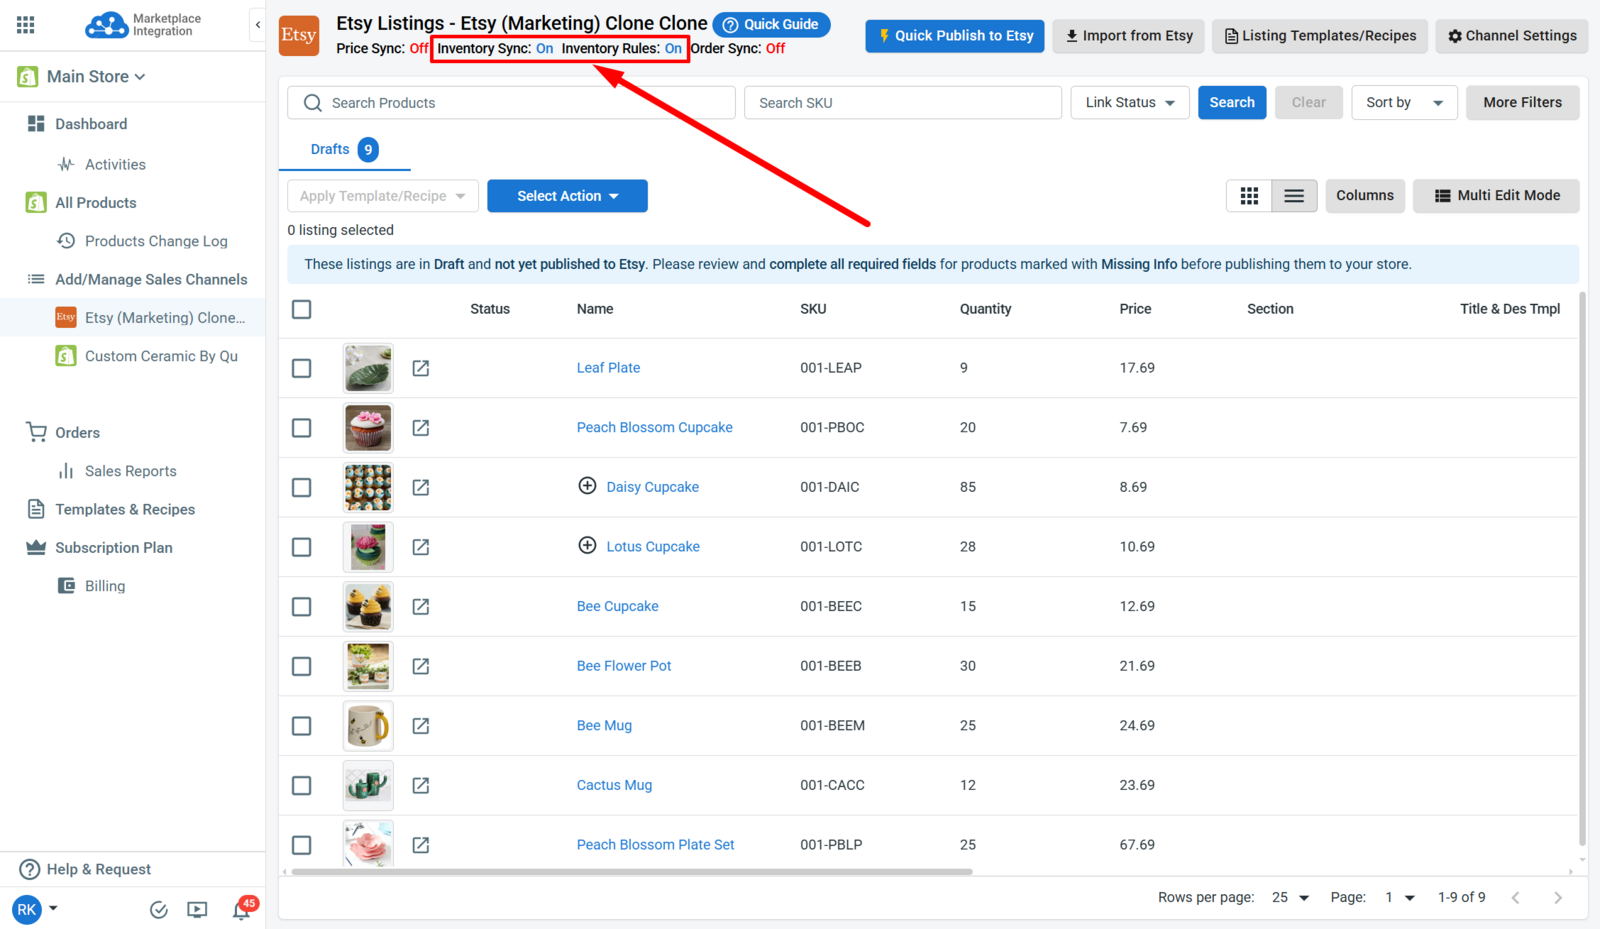This screenshot has height=929, width=1600.
Task: Toggle select-all listings checkbox
Action: click(302, 309)
